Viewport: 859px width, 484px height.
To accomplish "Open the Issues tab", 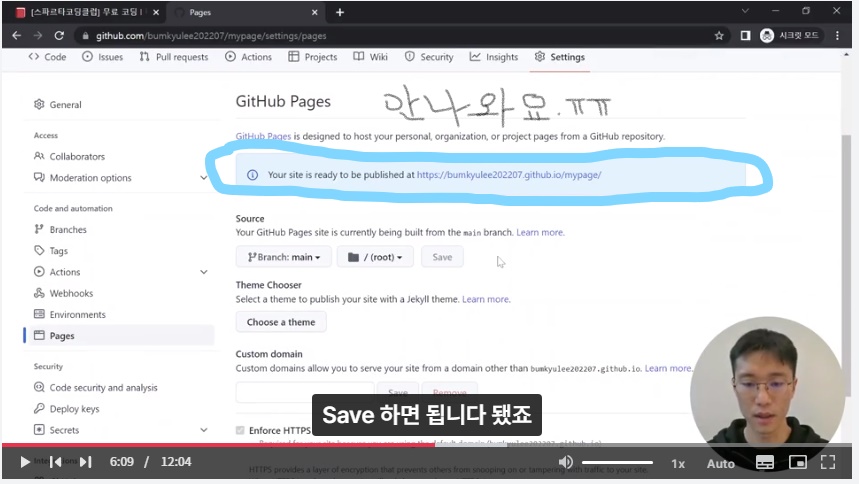I will click(x=102, y=57).
